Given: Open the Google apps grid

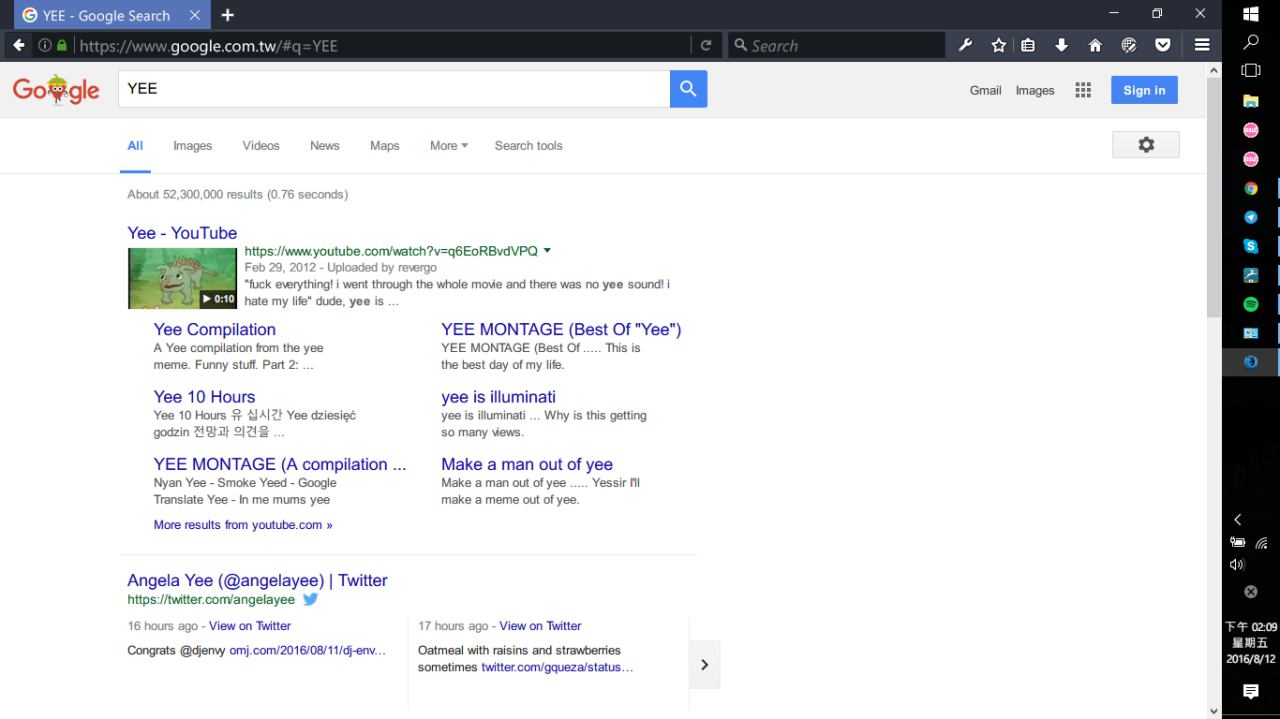Looking at the screenshot, I should pos(1083,90).
